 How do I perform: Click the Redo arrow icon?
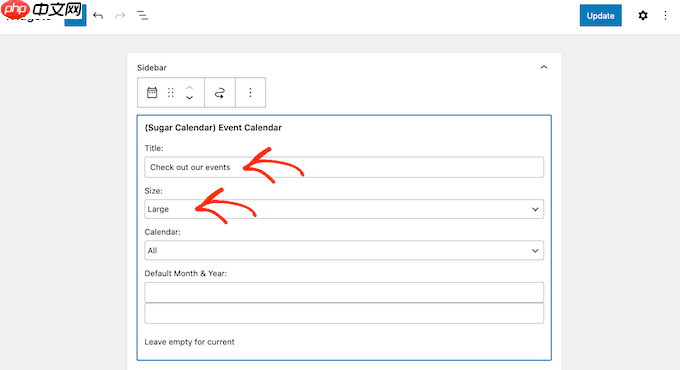point(120,16)
